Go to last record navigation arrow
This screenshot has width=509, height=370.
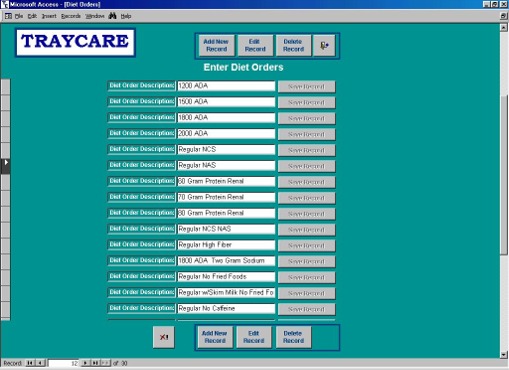pyautogui.click(x=95, y=363)
